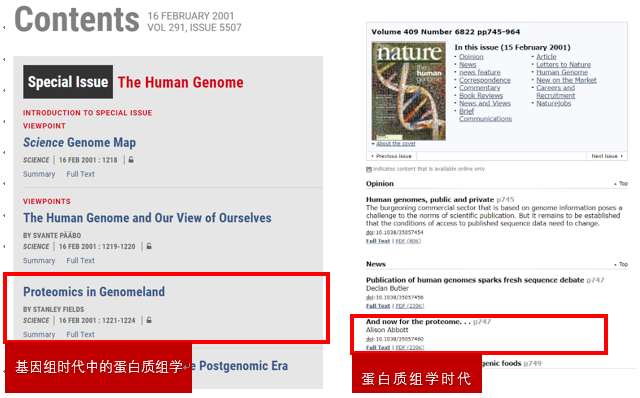Viewport: 640px width, 398px height.
Task: Open PDF of Human genomes, public and private
Action: (408, 241)
